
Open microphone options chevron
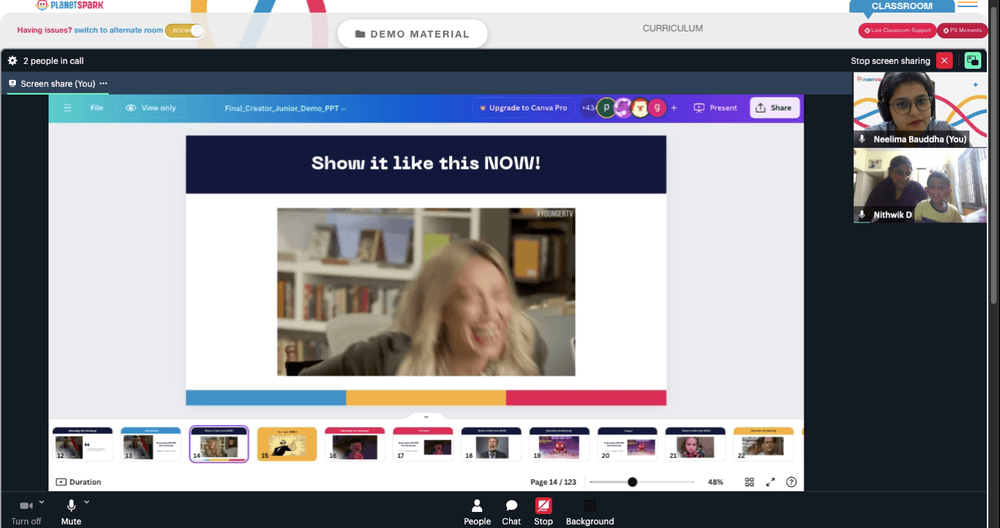(x=87, y=502)
